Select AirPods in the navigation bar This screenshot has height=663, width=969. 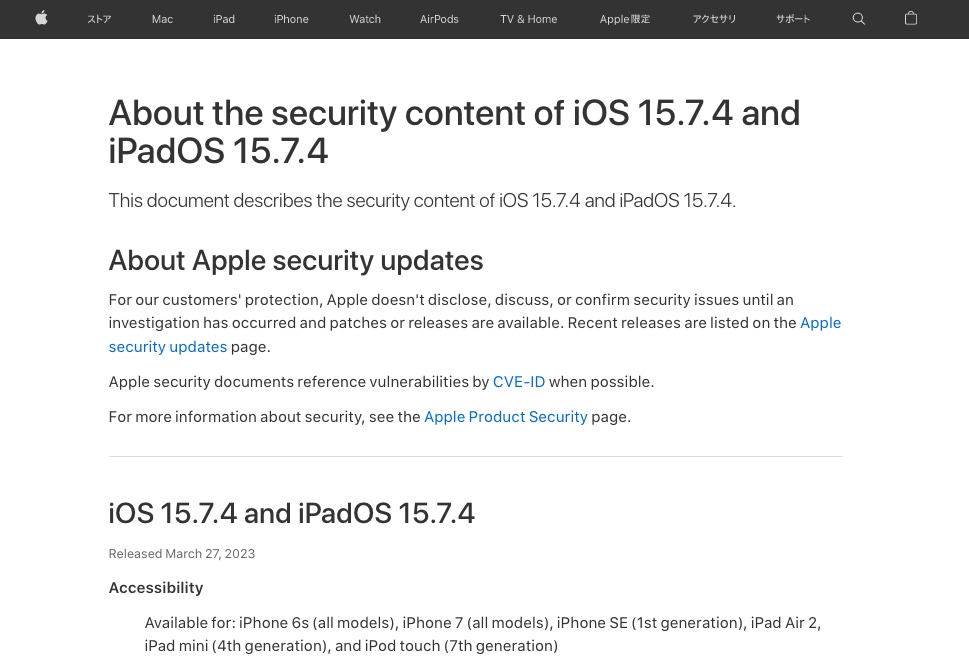439,19
